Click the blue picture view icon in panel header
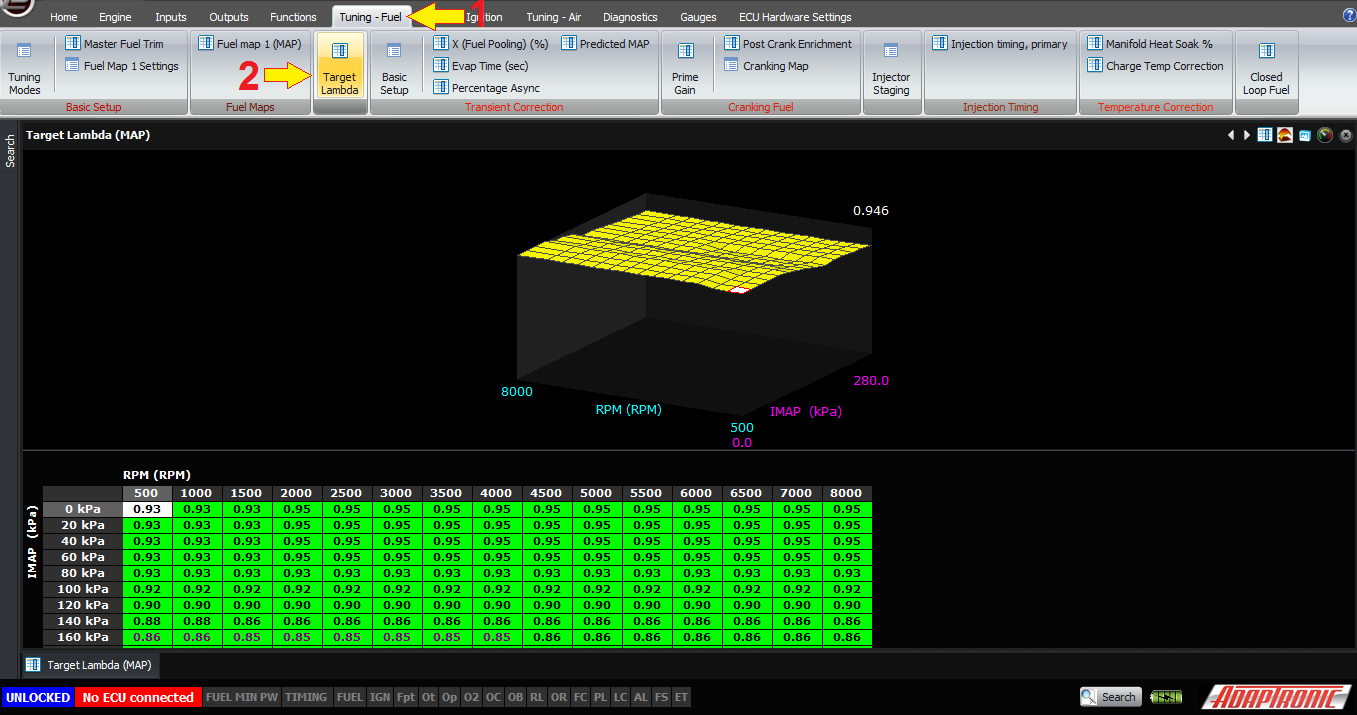The image size is (1357, 715). click(x=1305, y=135)
